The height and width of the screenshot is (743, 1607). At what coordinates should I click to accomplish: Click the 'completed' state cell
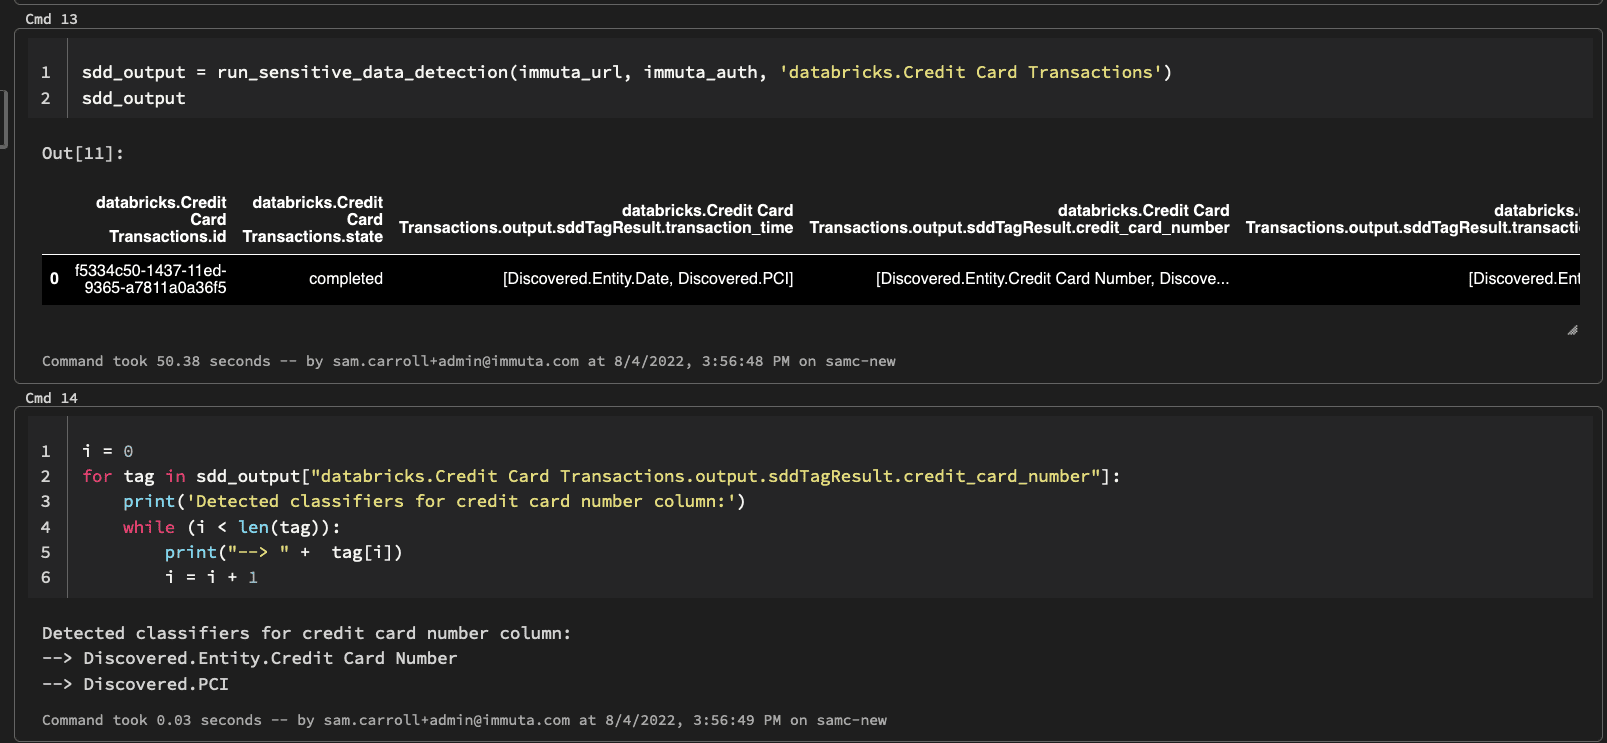(x=346, y=279)
